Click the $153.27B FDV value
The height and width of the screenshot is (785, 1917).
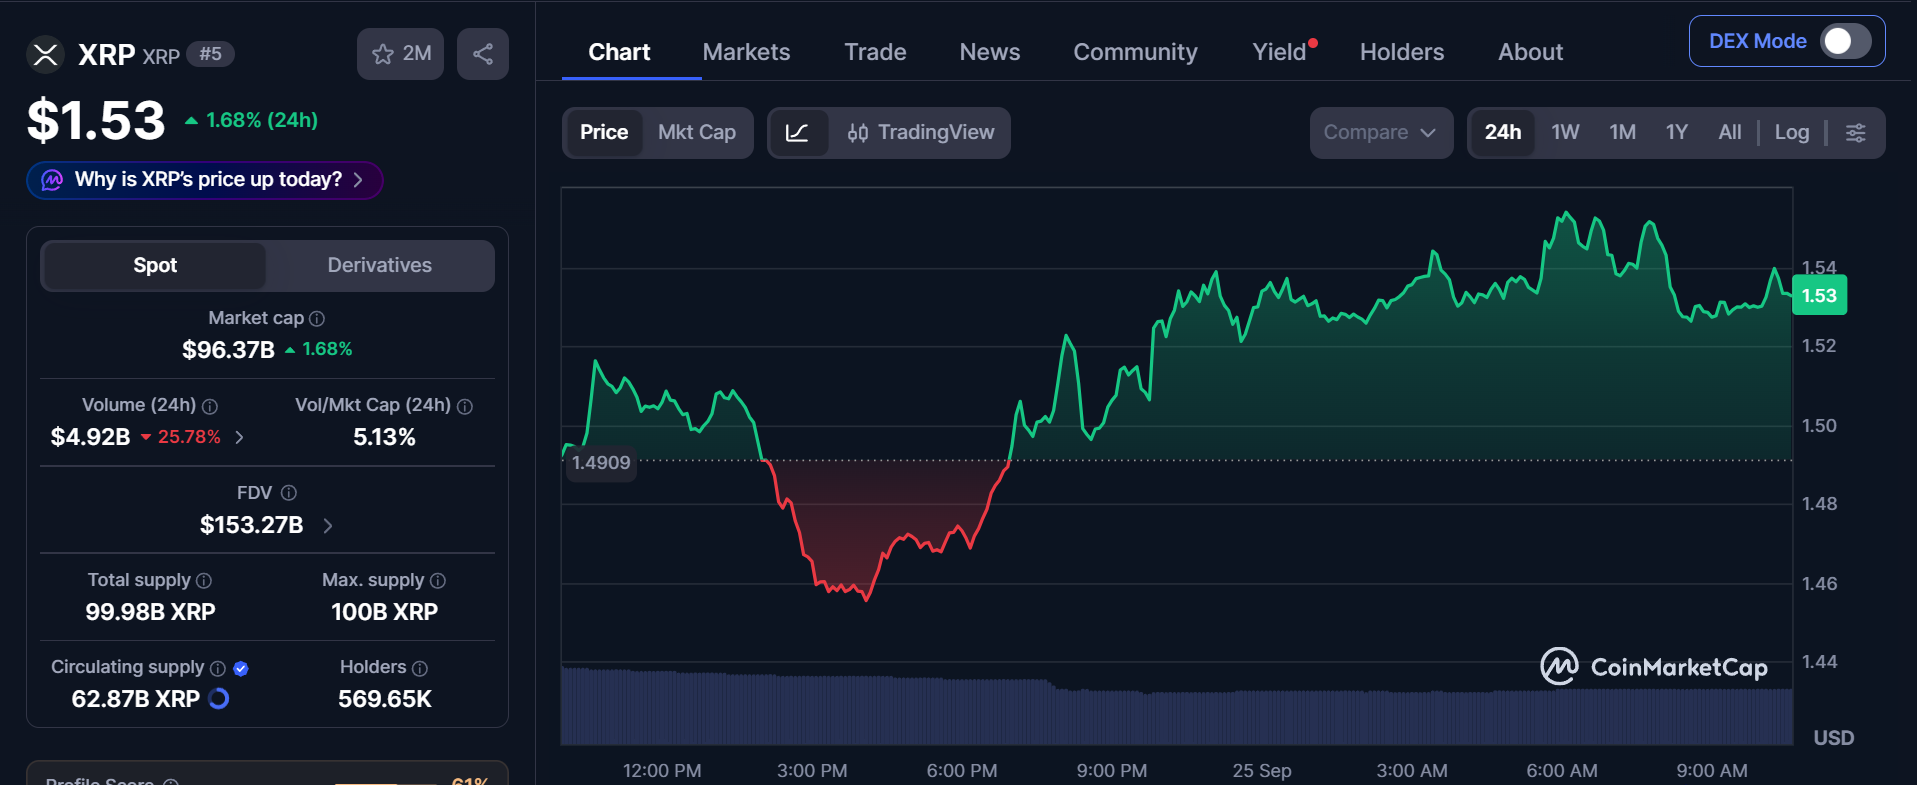(251, 525)
